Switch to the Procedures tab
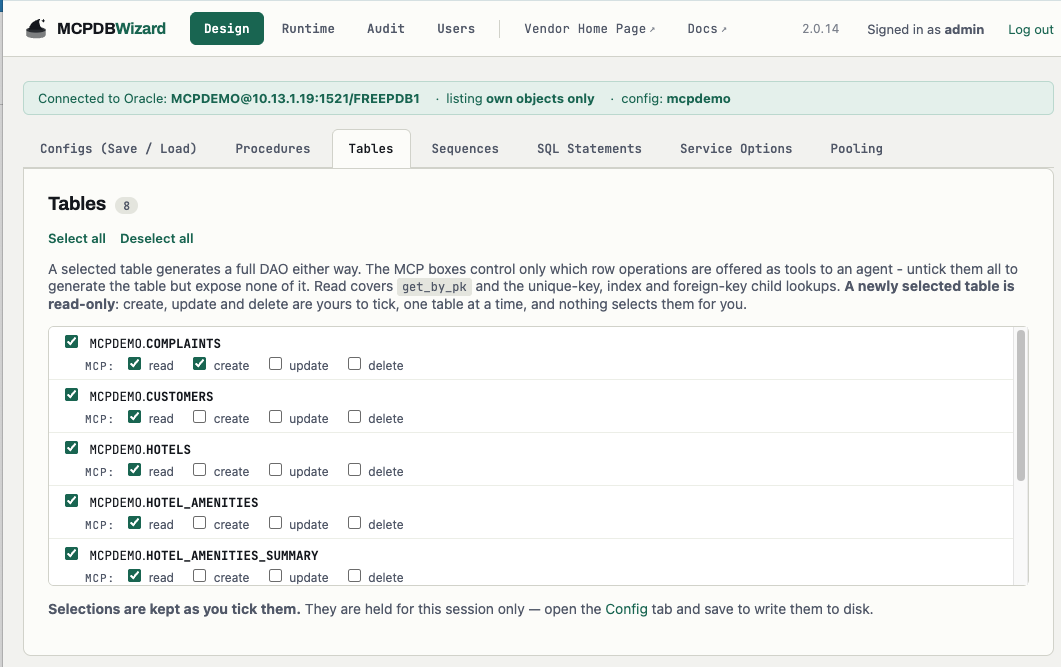Viewport: 1061px width, 667px height. point(273,148)
